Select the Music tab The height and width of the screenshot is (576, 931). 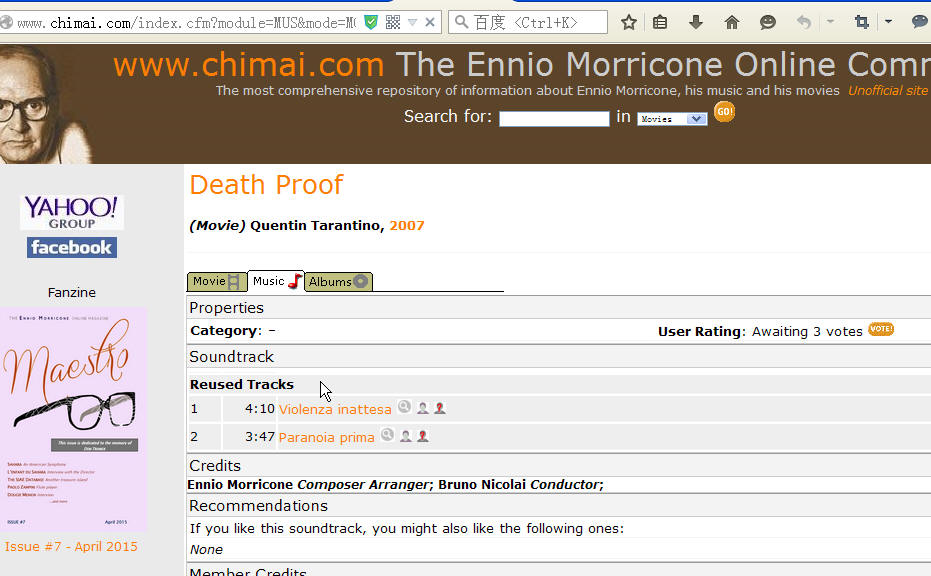[276, 281]
